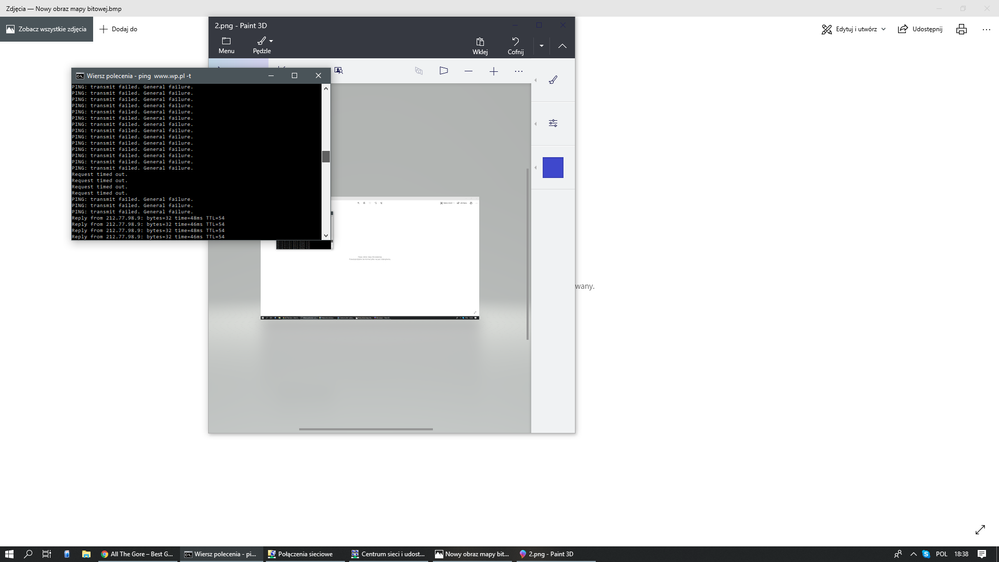Click the command prompt title bar icon
Viewport: 999px width, 562px height.
pos(80,76)
